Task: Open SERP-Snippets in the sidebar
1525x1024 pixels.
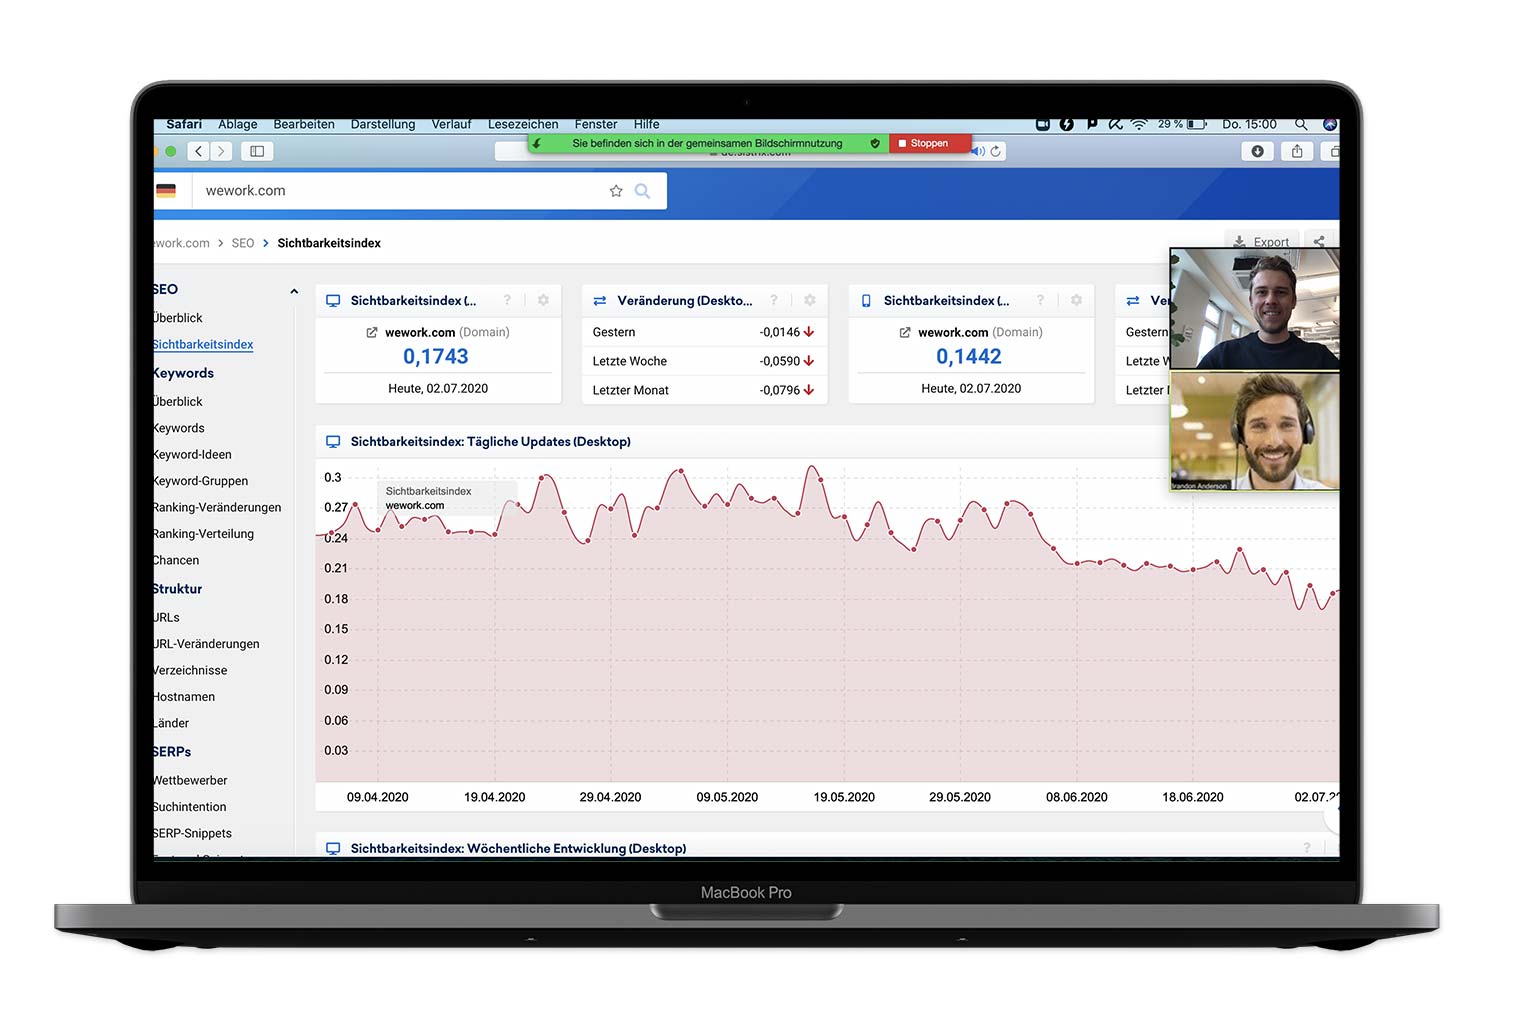Action: pos(192,833)
